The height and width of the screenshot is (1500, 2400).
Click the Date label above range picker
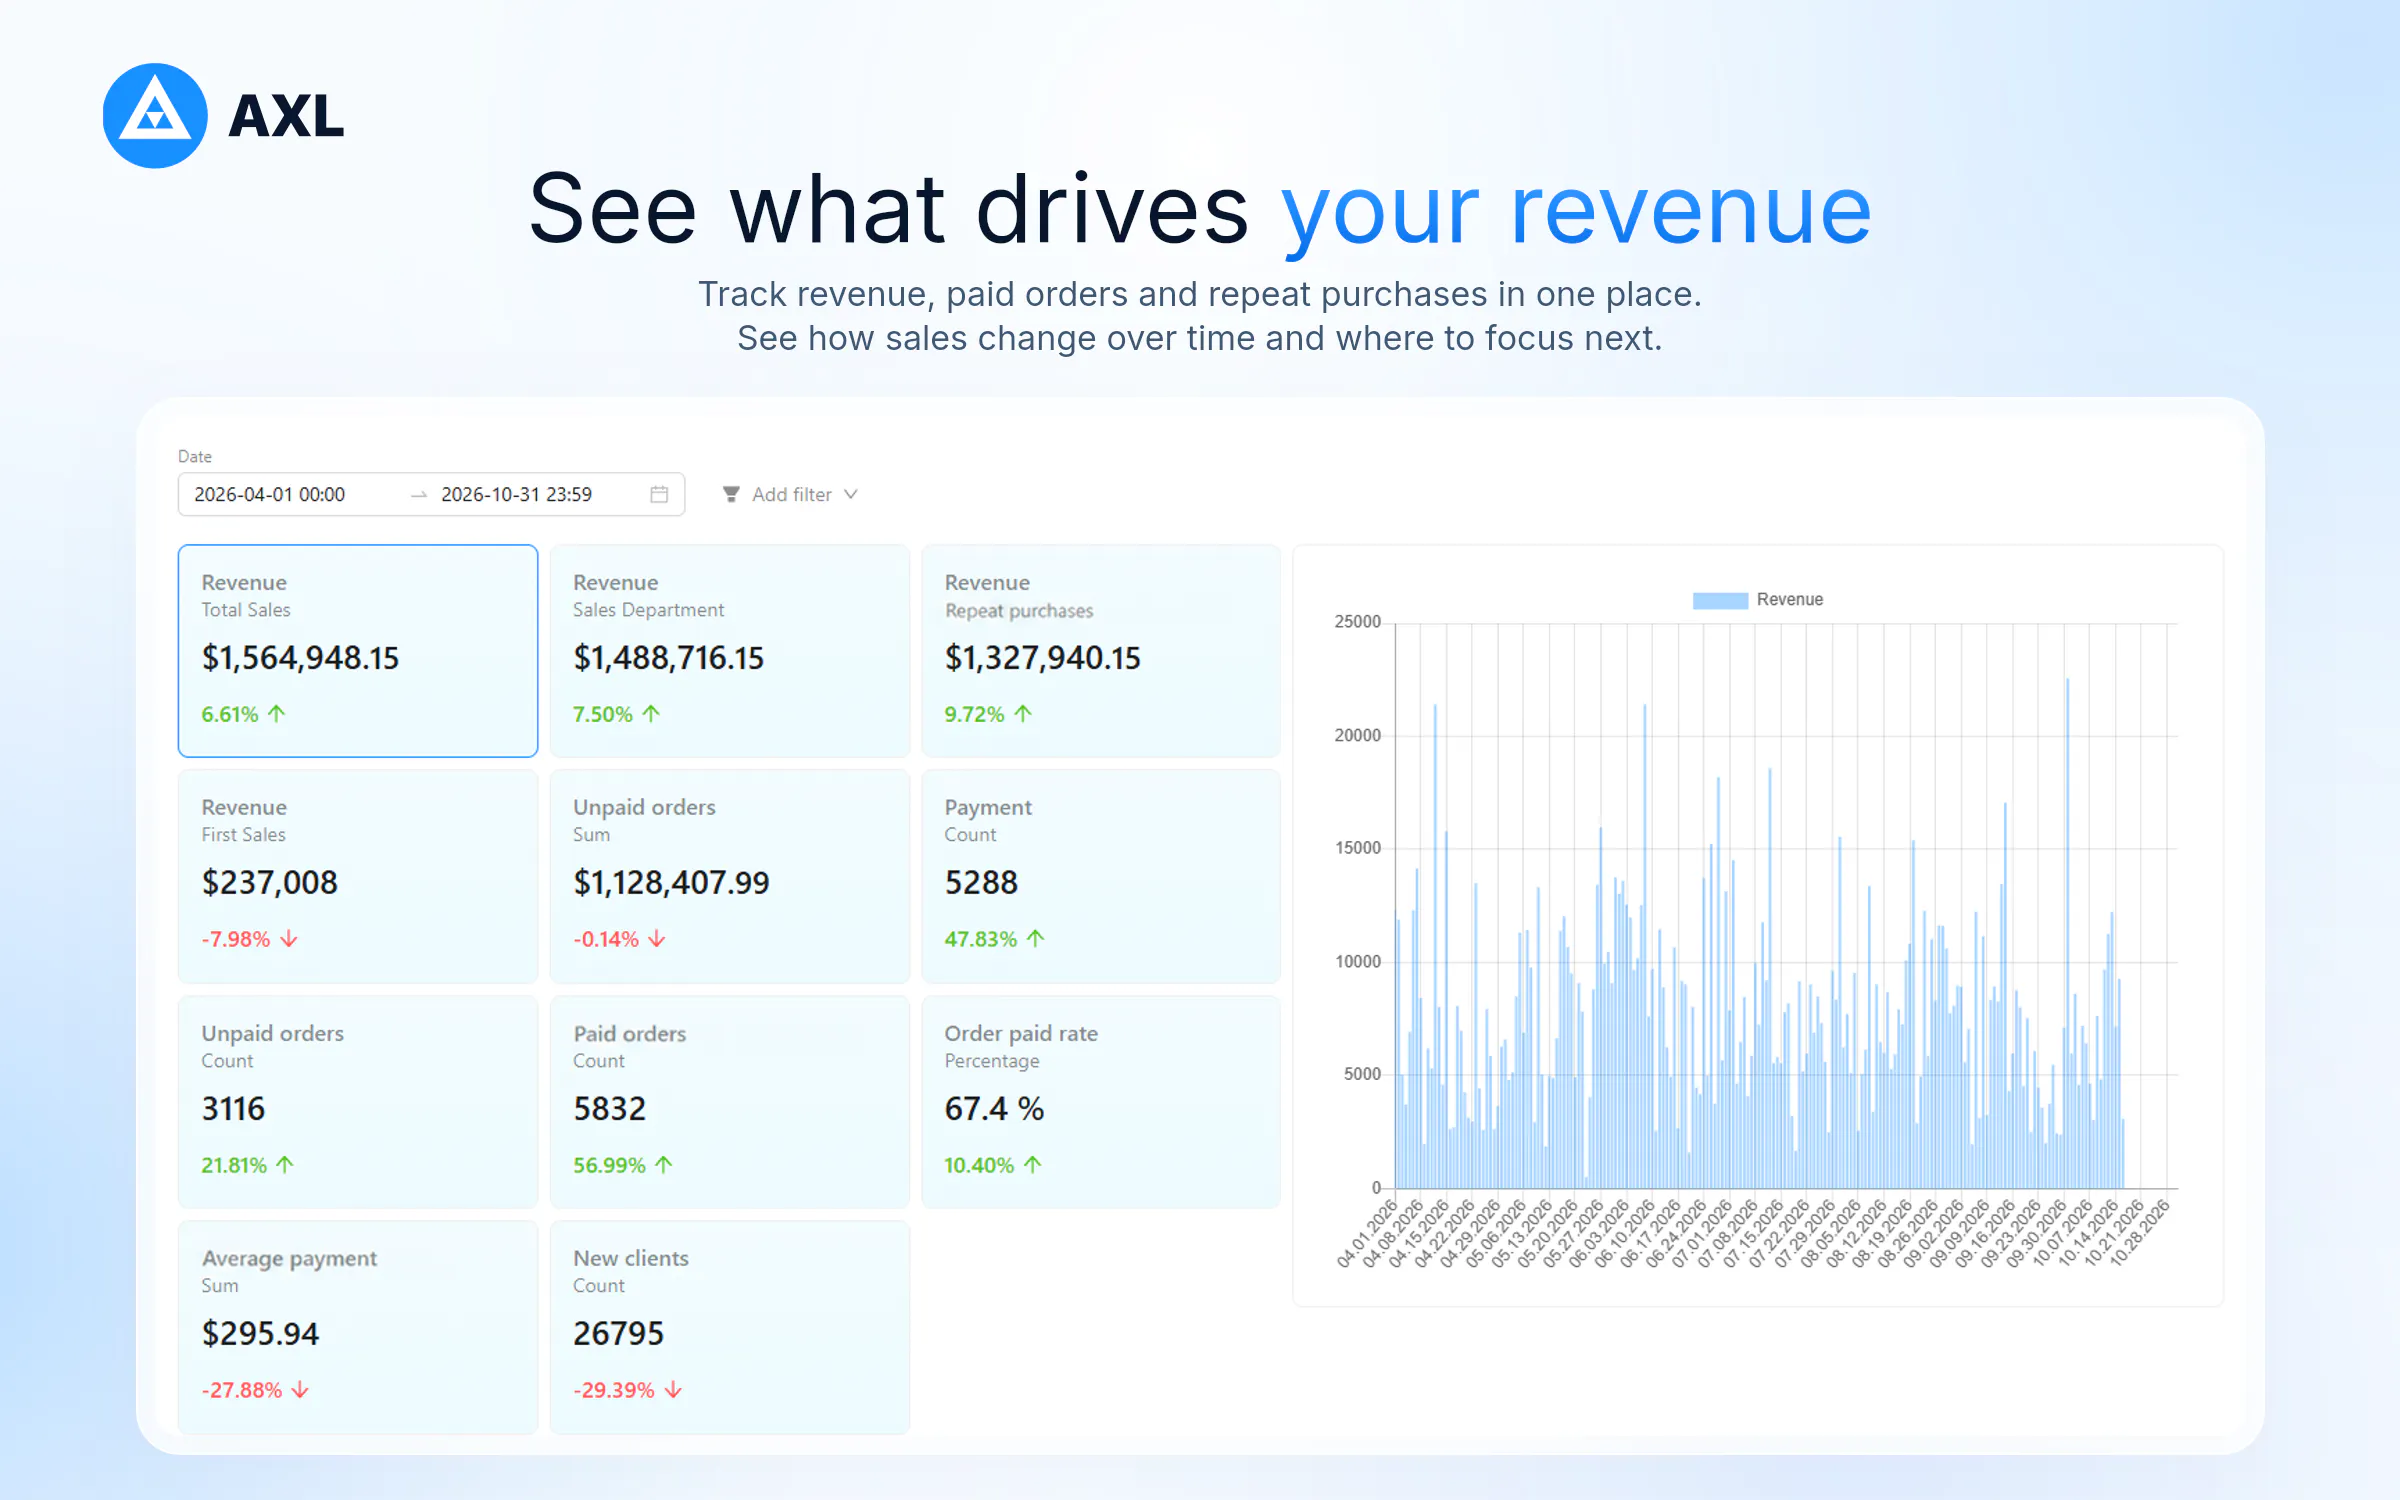point(195,457)
